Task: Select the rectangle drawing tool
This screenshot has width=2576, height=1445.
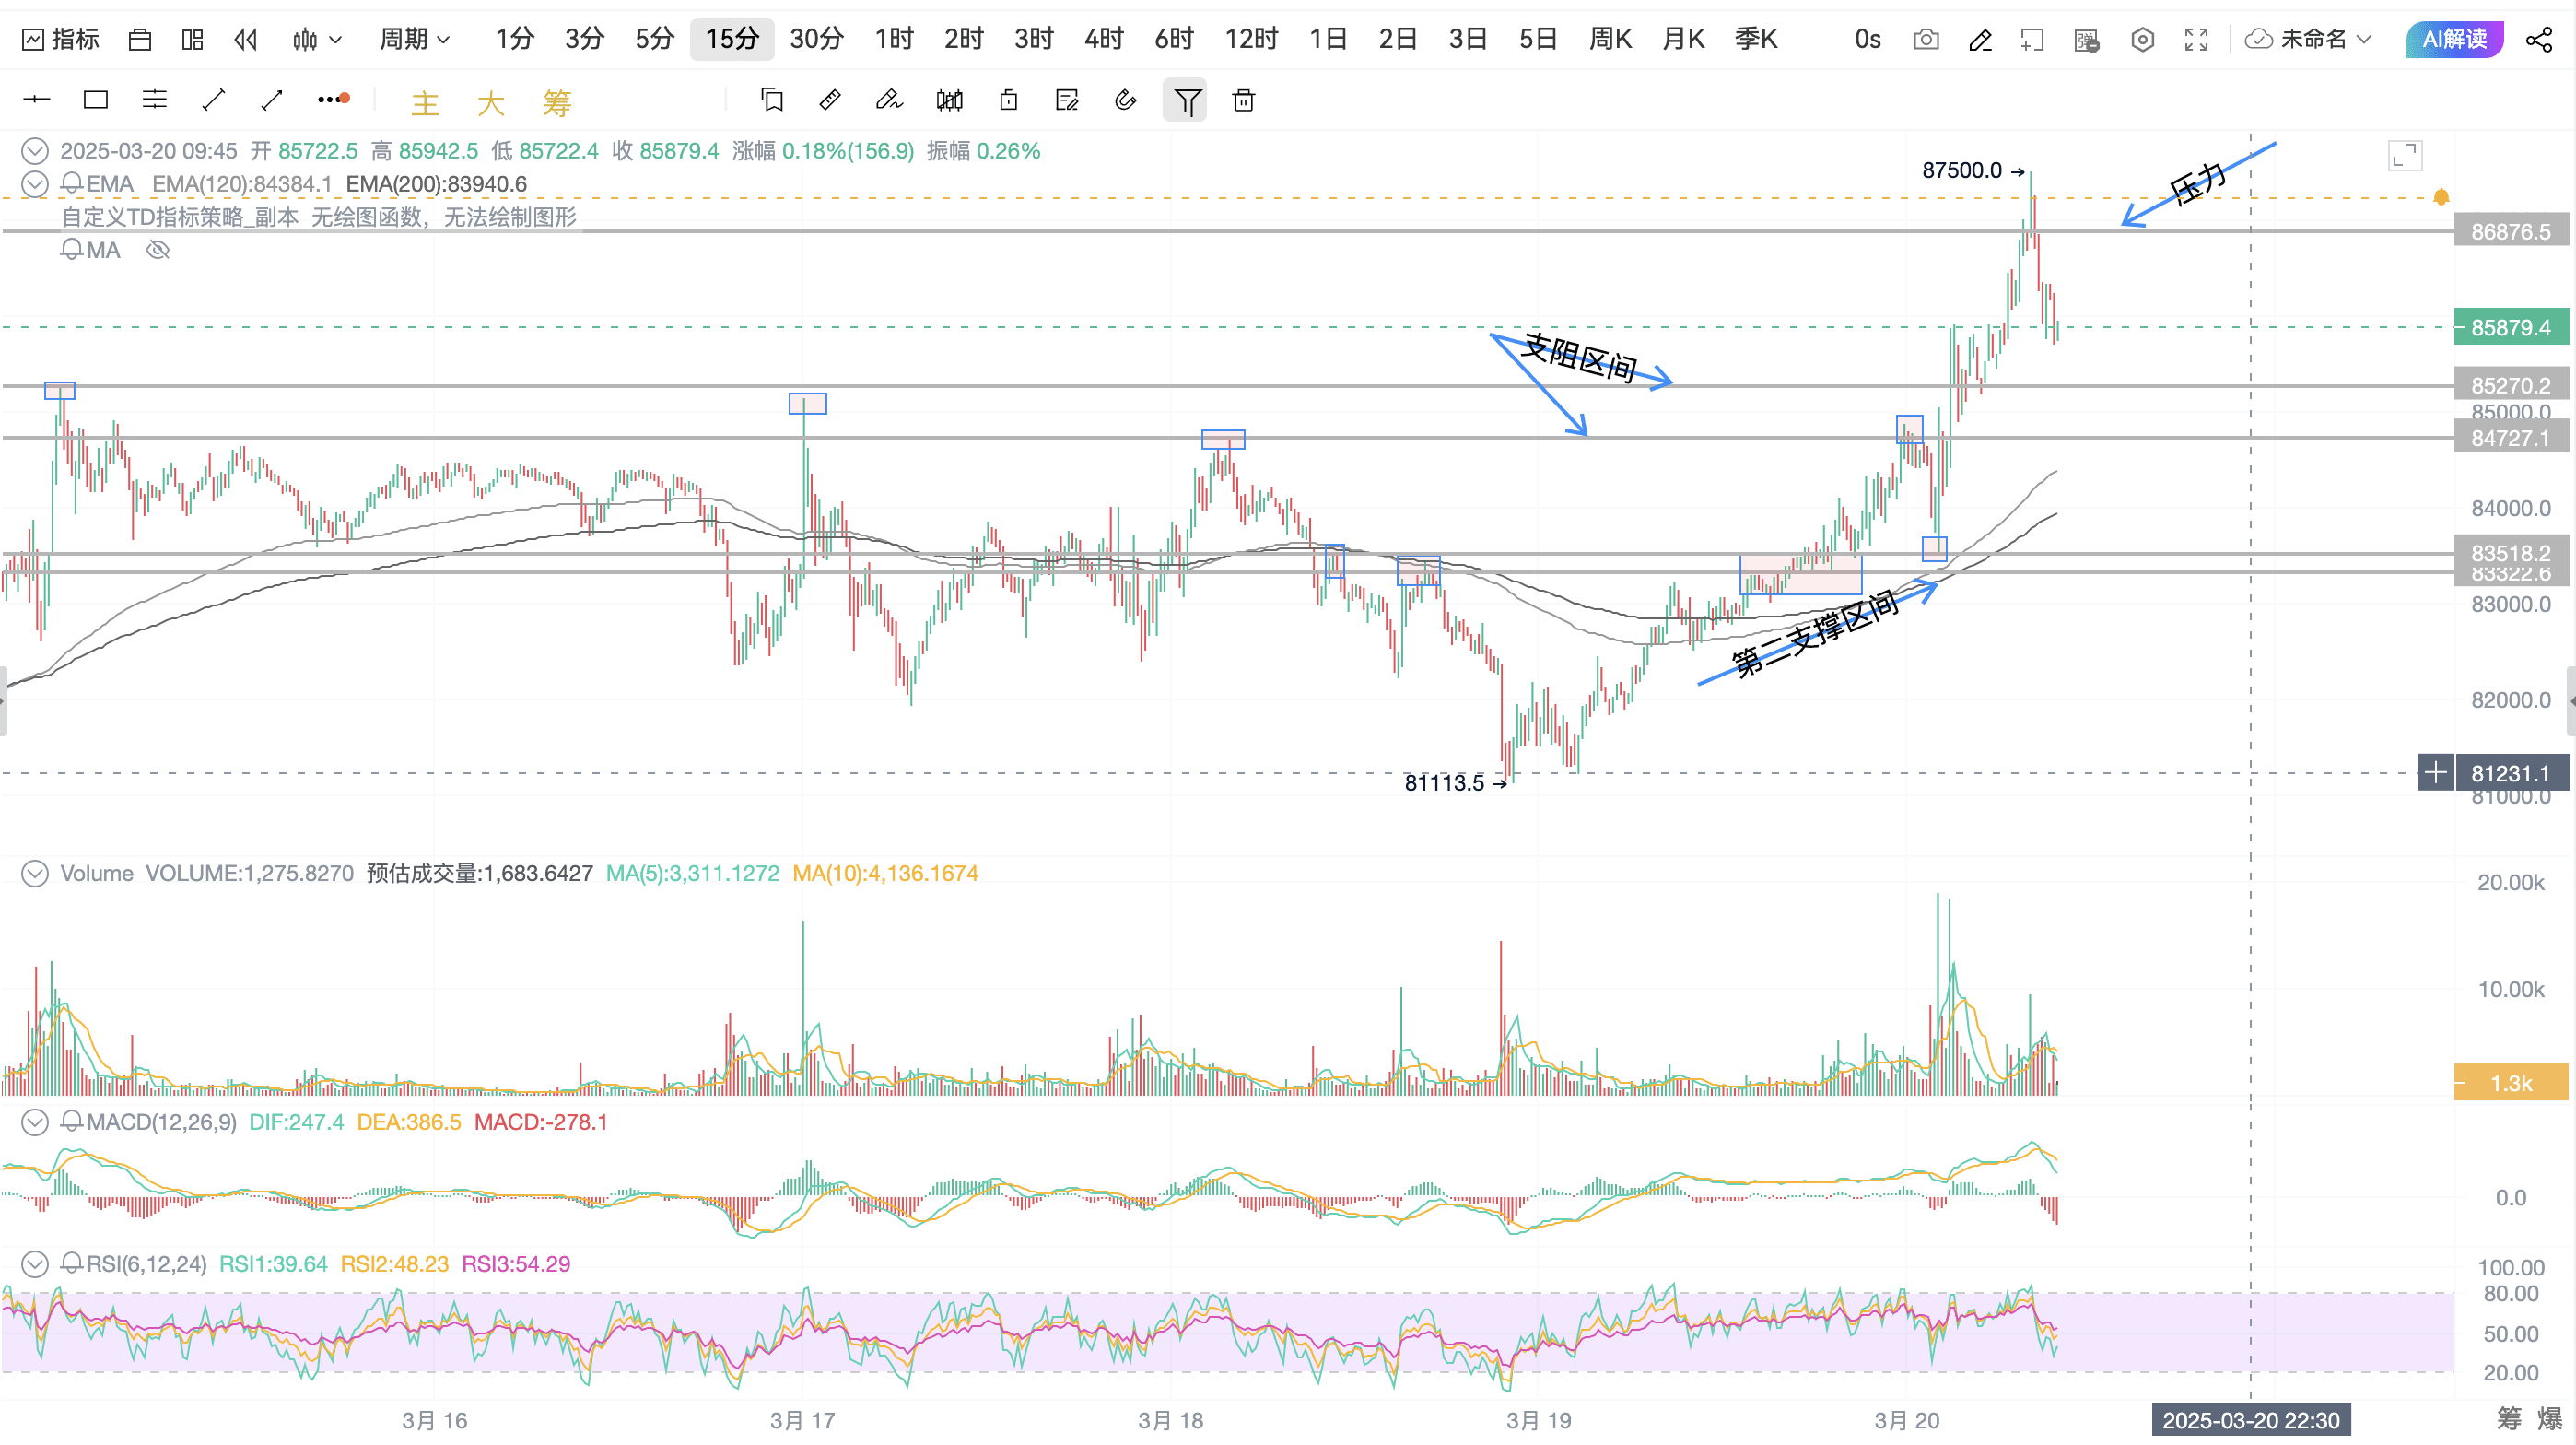Action: point(95,100)
